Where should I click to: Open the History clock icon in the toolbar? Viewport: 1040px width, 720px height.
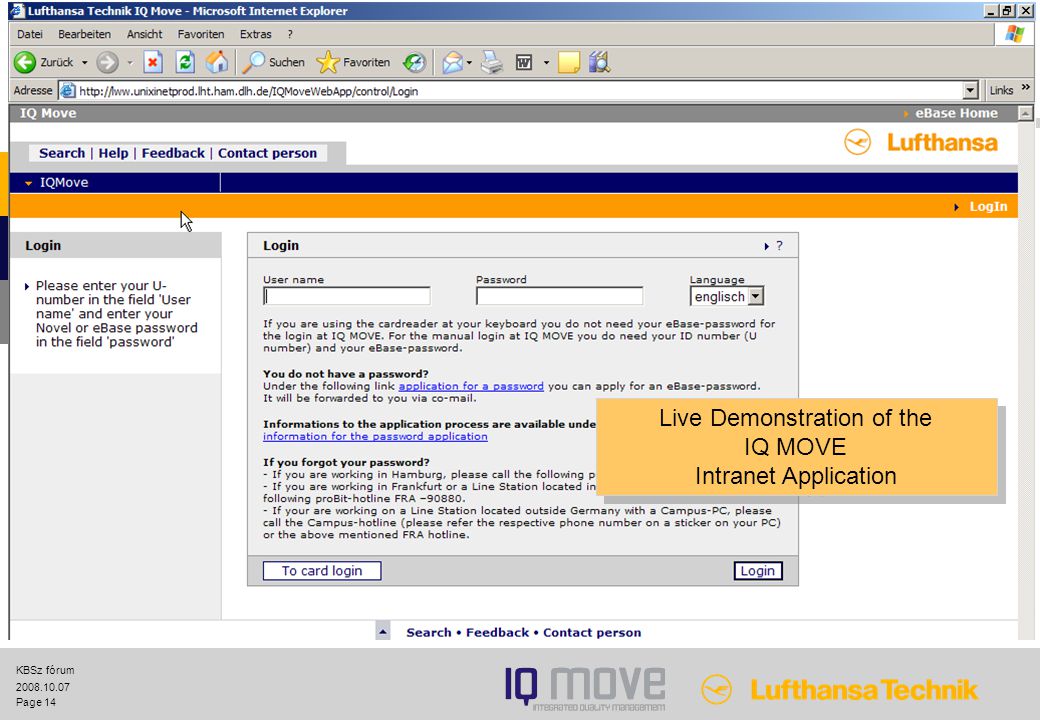tap(415, 62)
